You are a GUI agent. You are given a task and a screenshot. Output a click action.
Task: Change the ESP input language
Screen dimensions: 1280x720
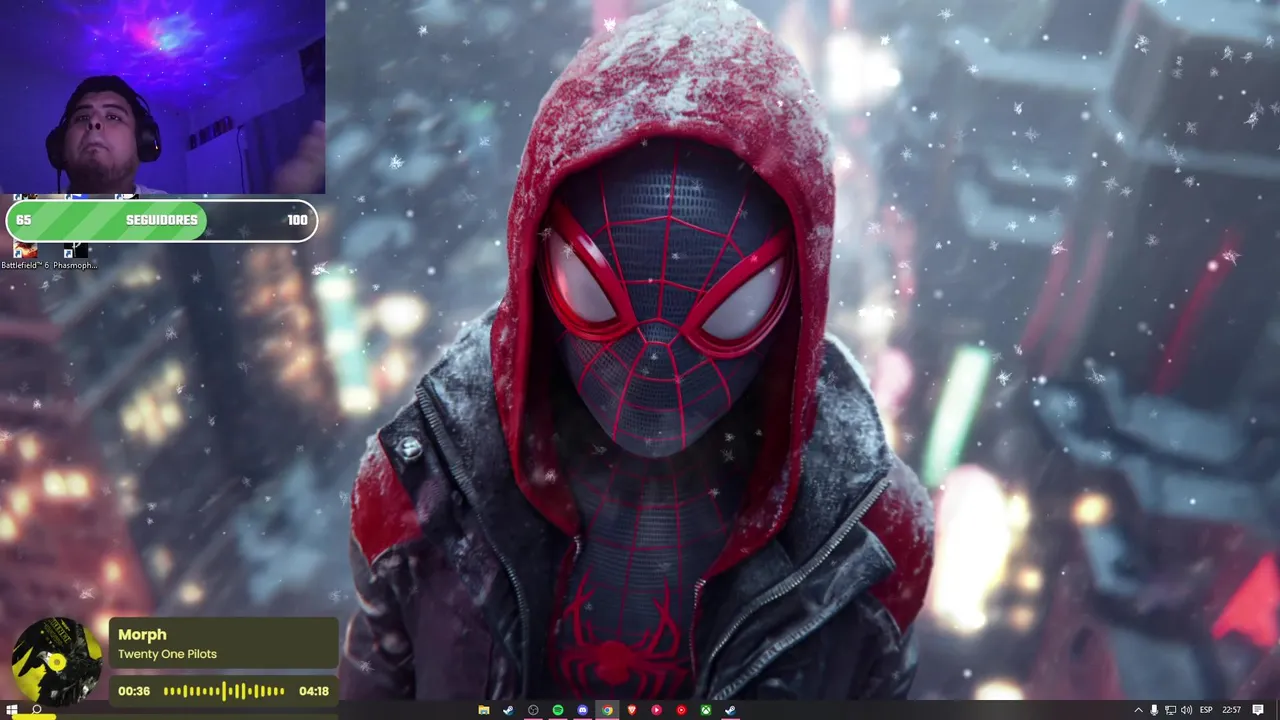point(1206,710)
